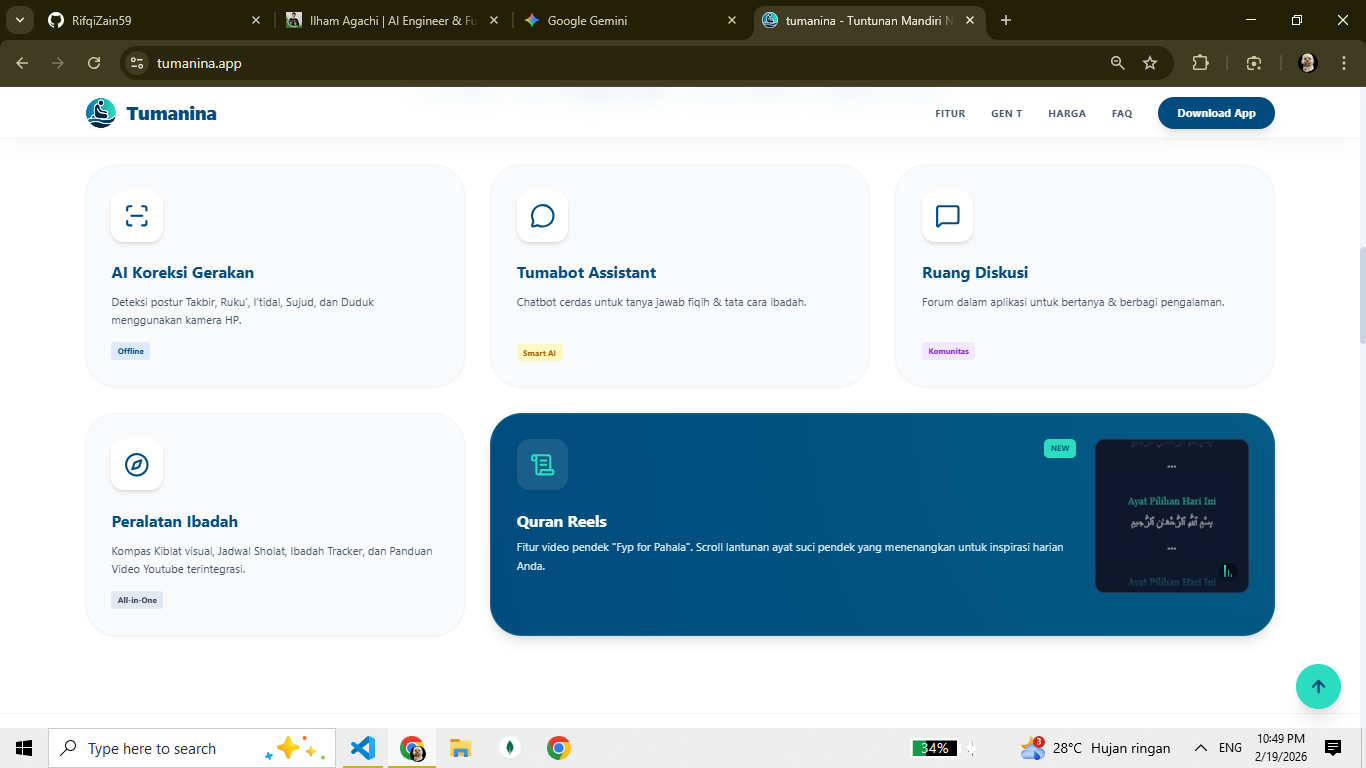Image resolution: width=1366 pixels, height=768 pixels.
Task: Expand the hidden icons chevron in system tray
Action: click(1199, 747)
